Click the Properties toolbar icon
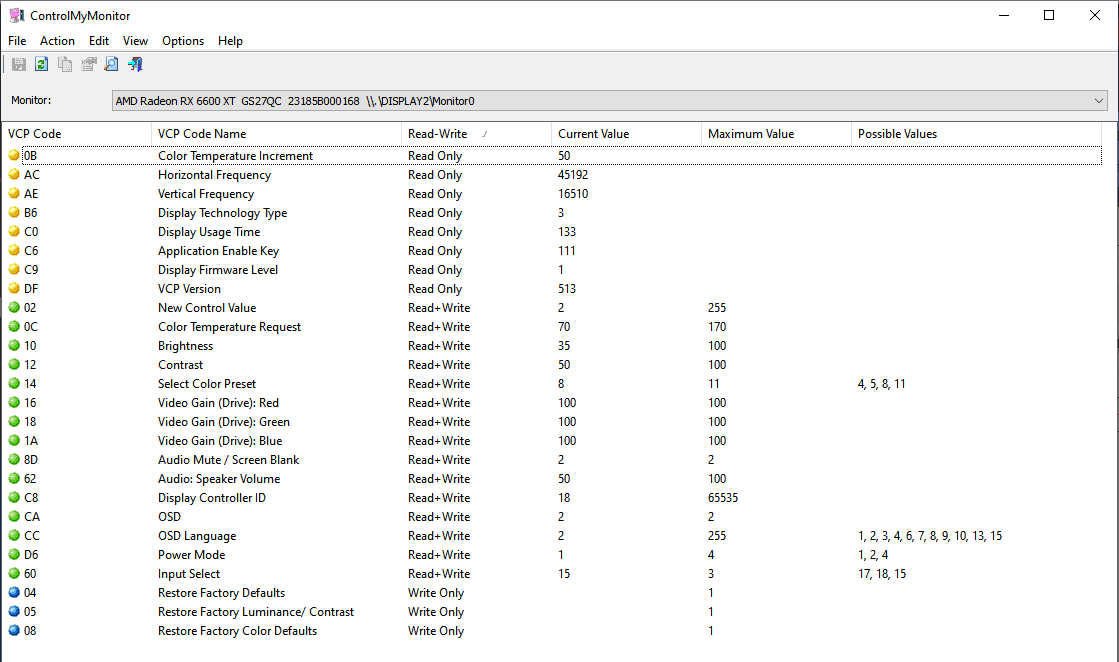Screen dimensions: 1119x662 tap(88, 64)
